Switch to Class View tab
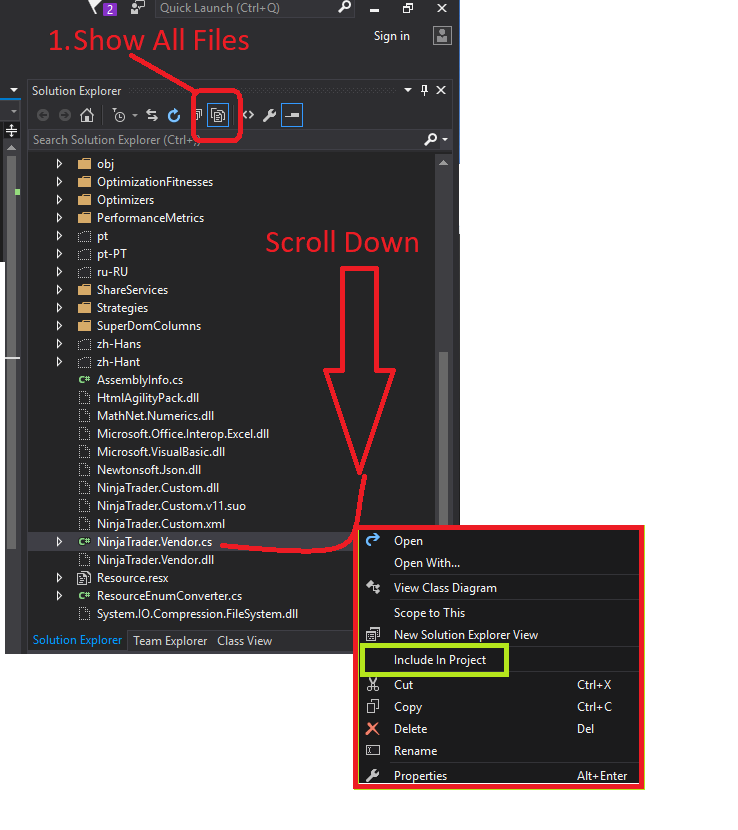This screenshot has width=738, height=830. coord(245,641)
